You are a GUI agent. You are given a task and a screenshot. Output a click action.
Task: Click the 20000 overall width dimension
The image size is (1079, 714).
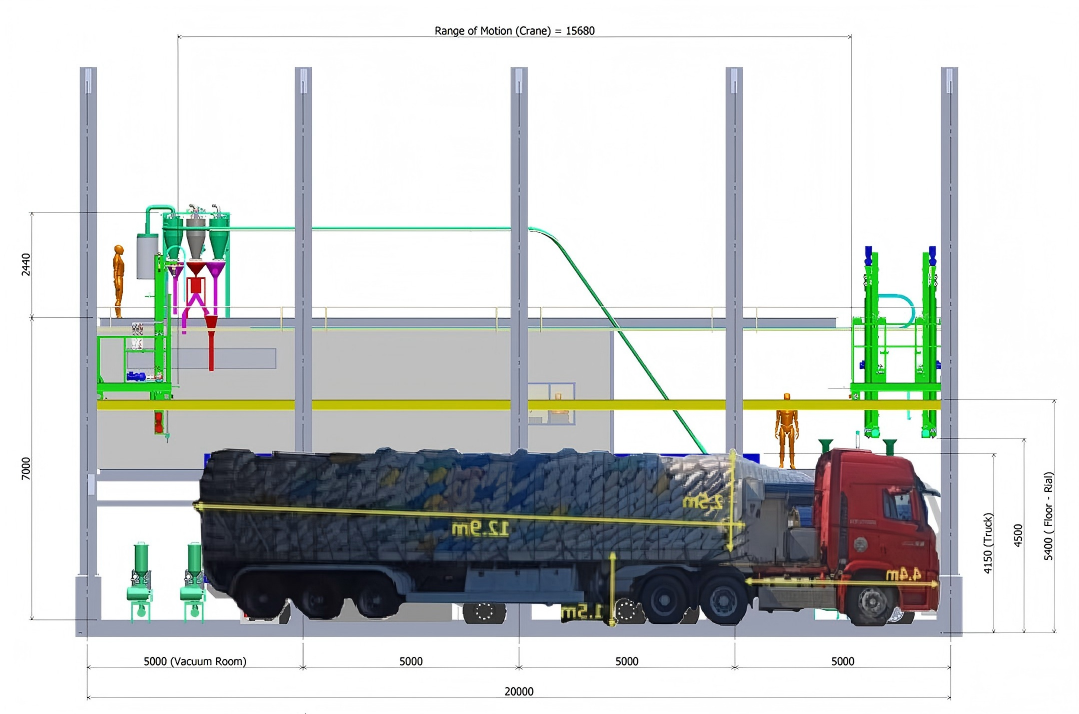pyautogui.click(x=518, y=691)
